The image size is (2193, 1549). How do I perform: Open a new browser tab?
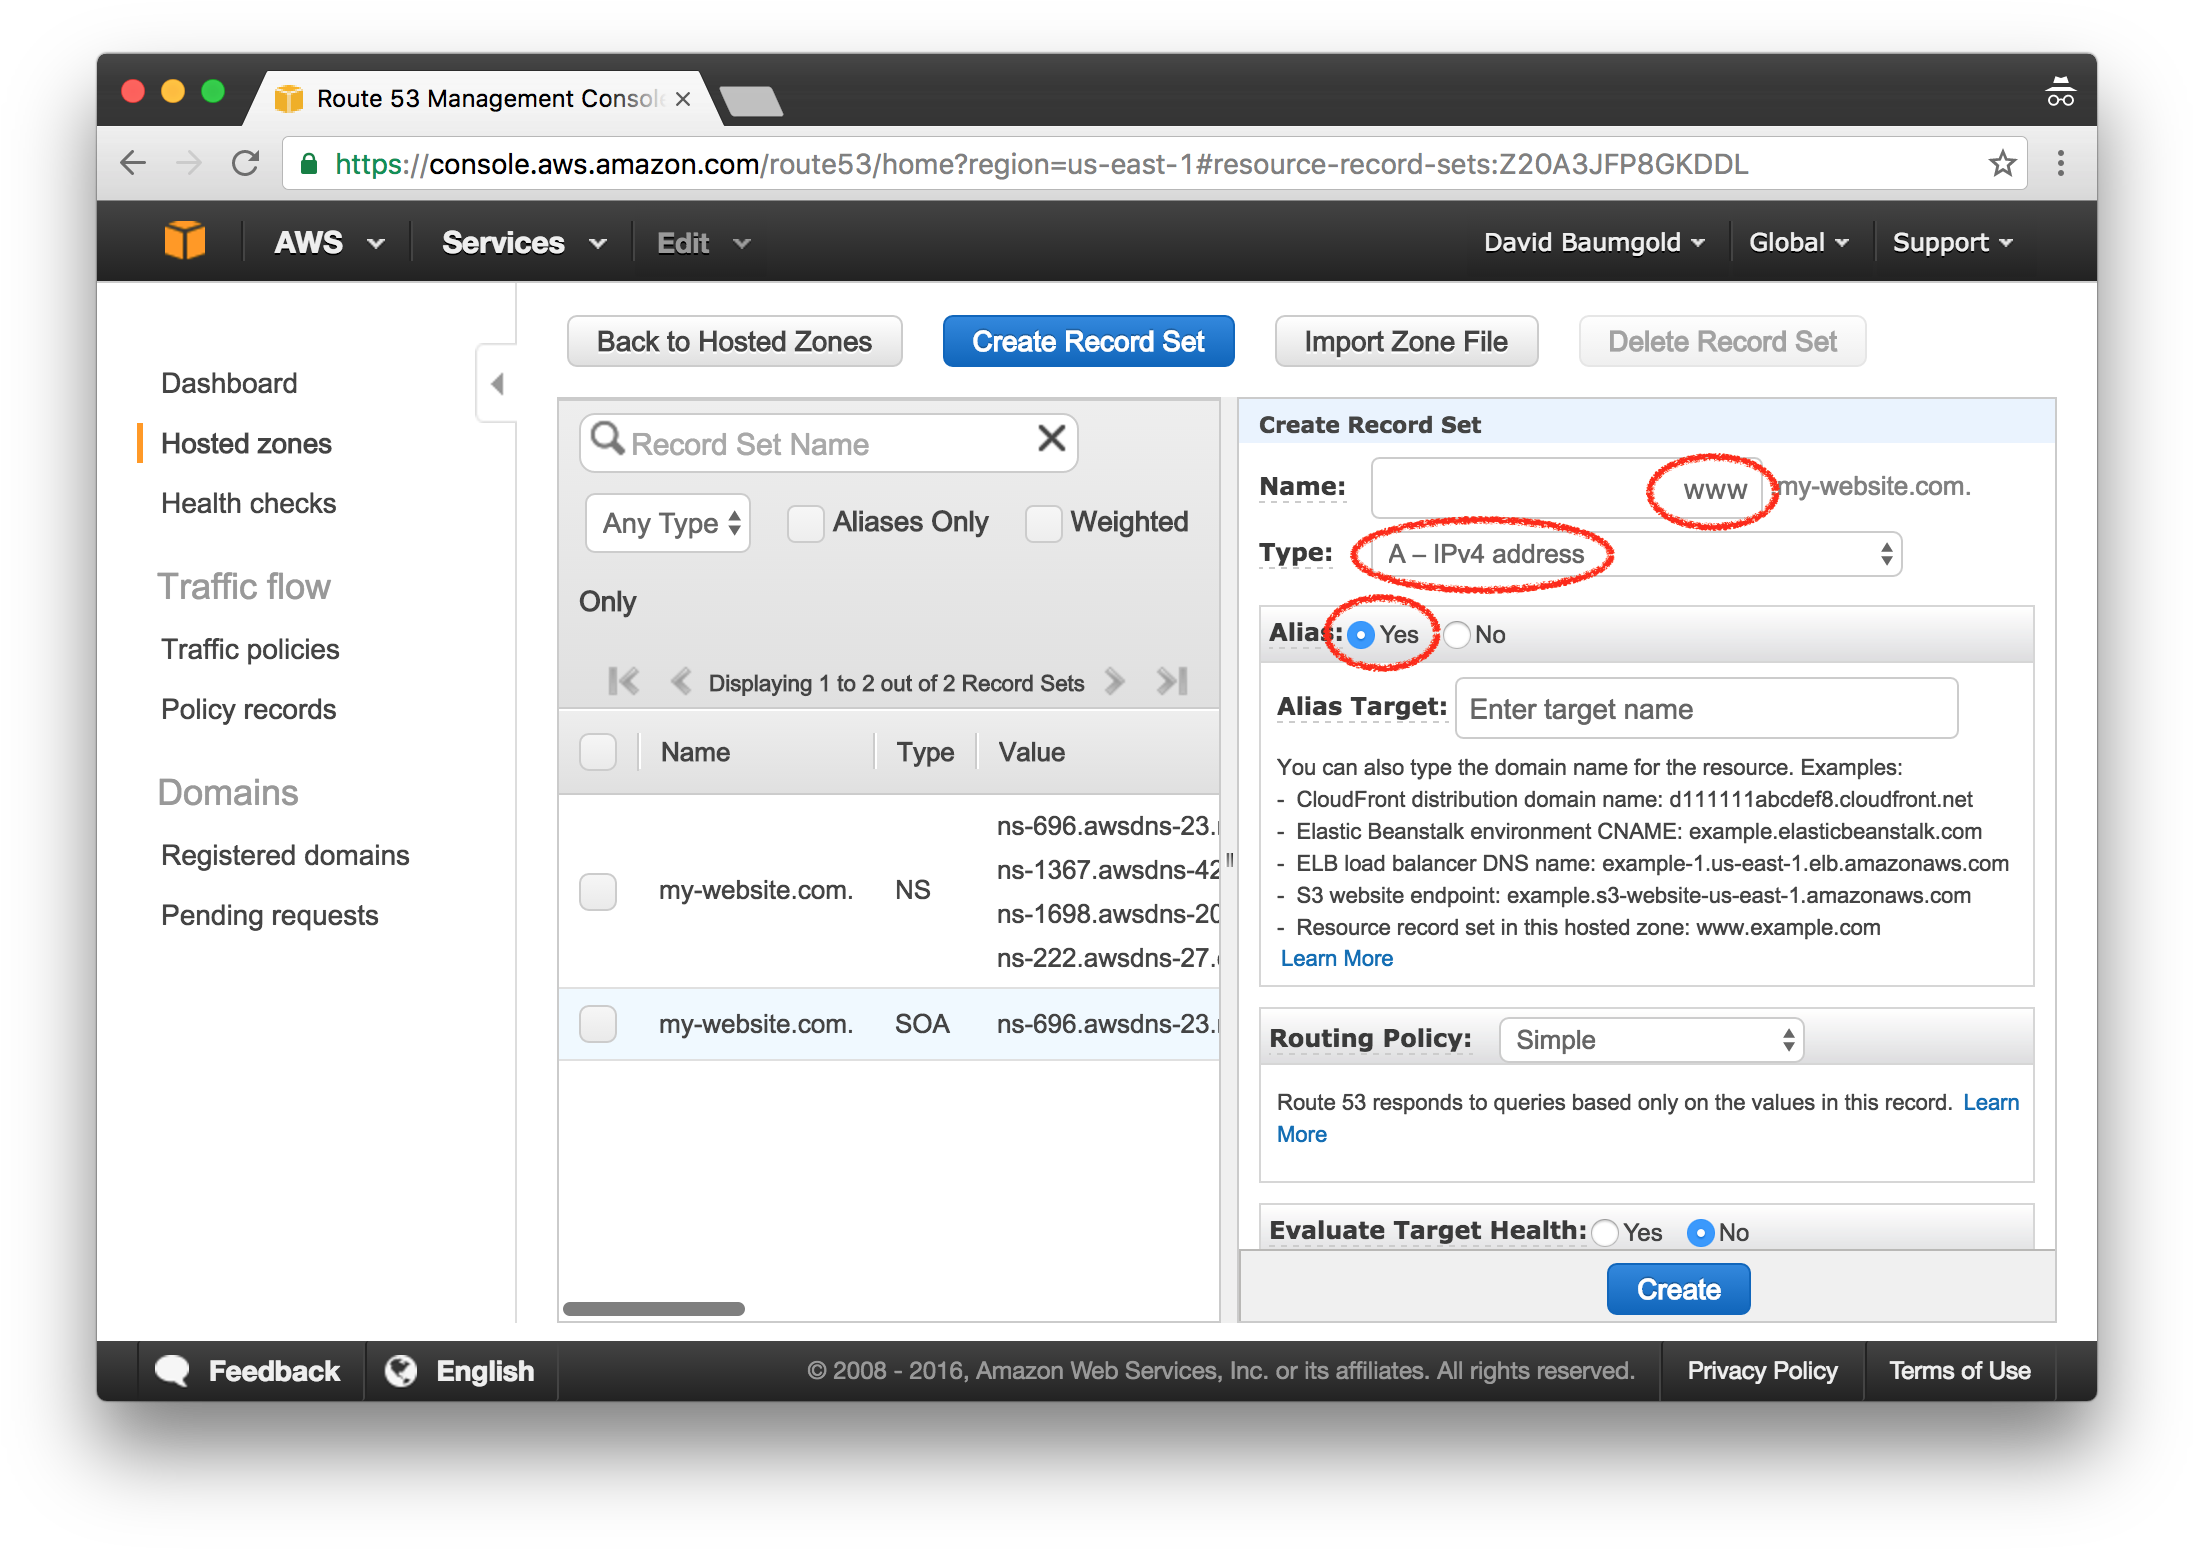click(751, 101)
